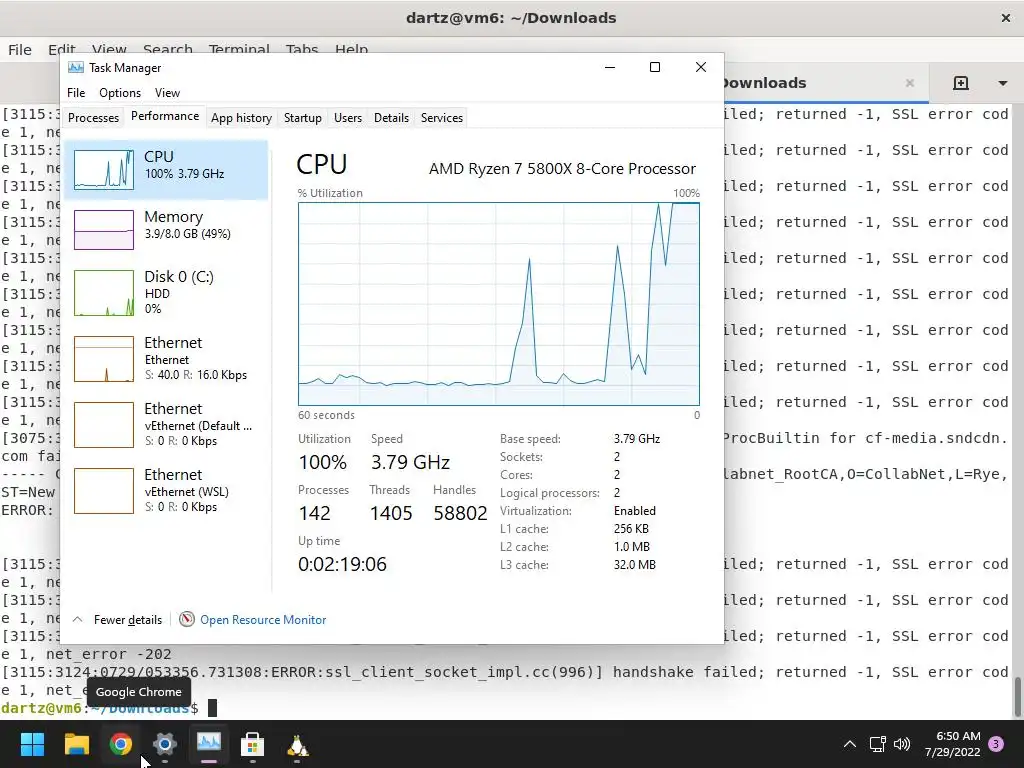Select the Disk 0 (C:) thumbnail graph
This screenshot has height=768, width=1024.
point(104,293)
